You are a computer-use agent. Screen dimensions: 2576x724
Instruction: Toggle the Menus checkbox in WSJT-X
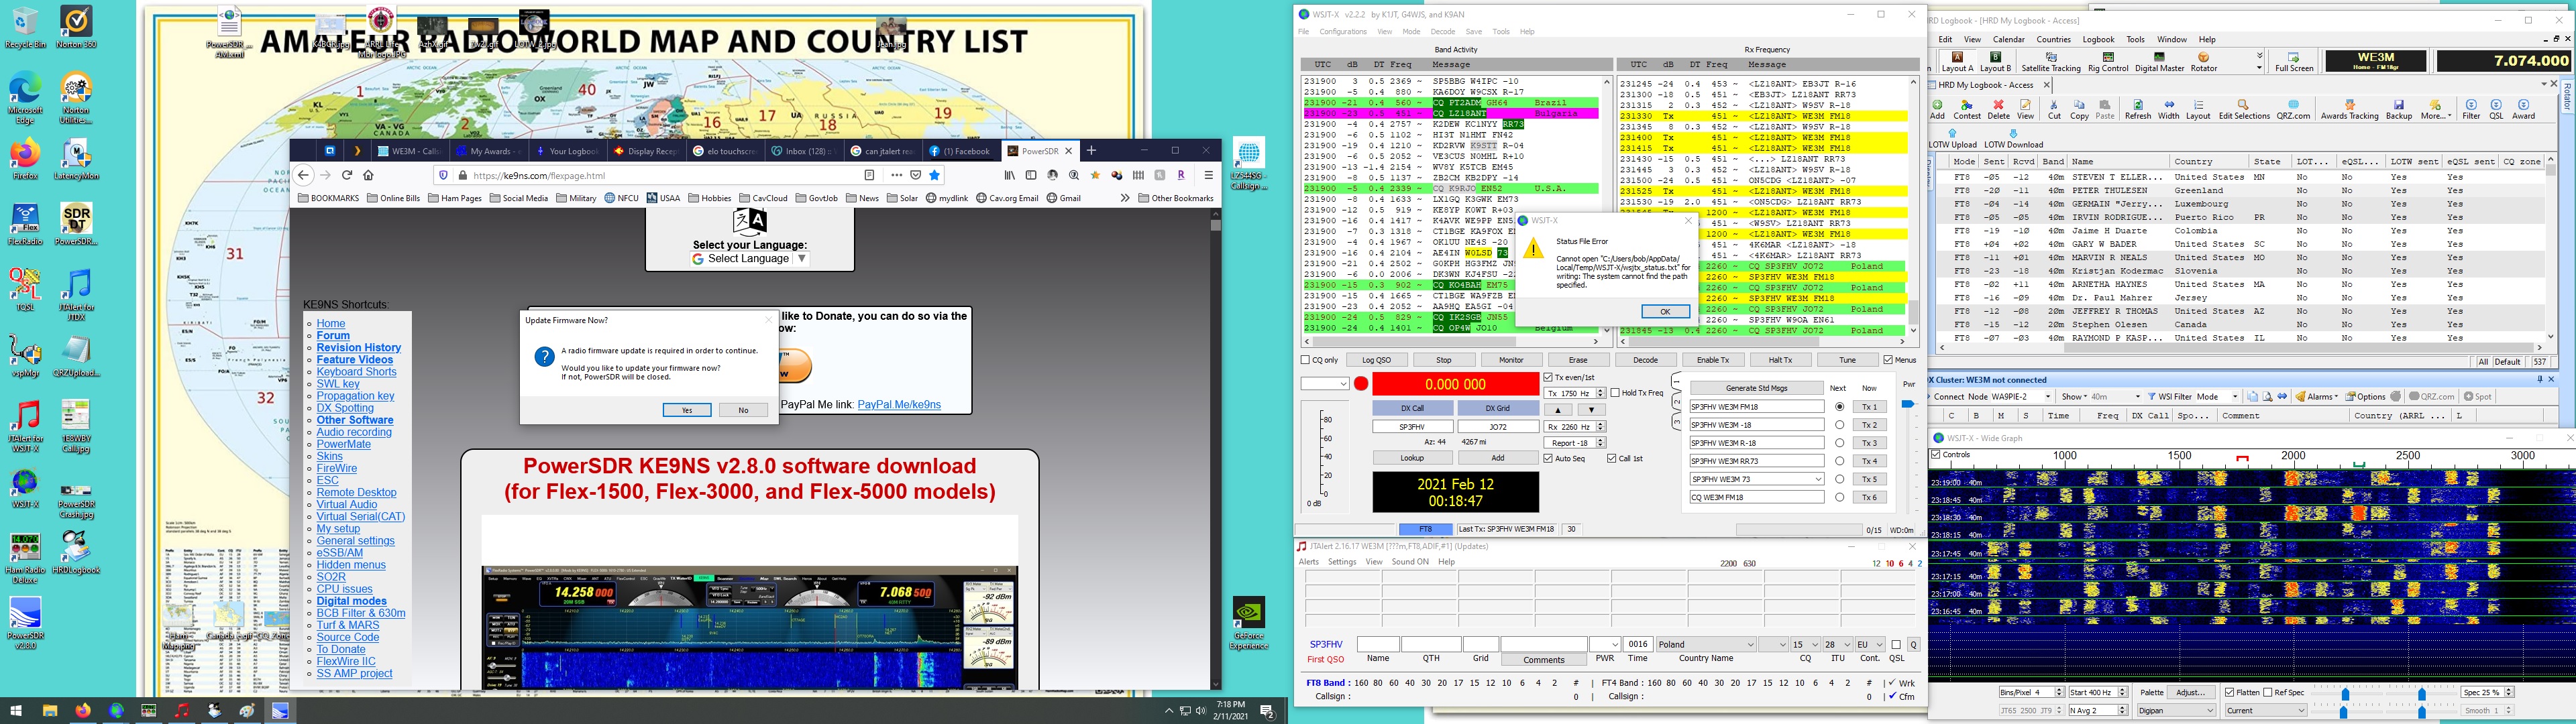point(1888,360)
